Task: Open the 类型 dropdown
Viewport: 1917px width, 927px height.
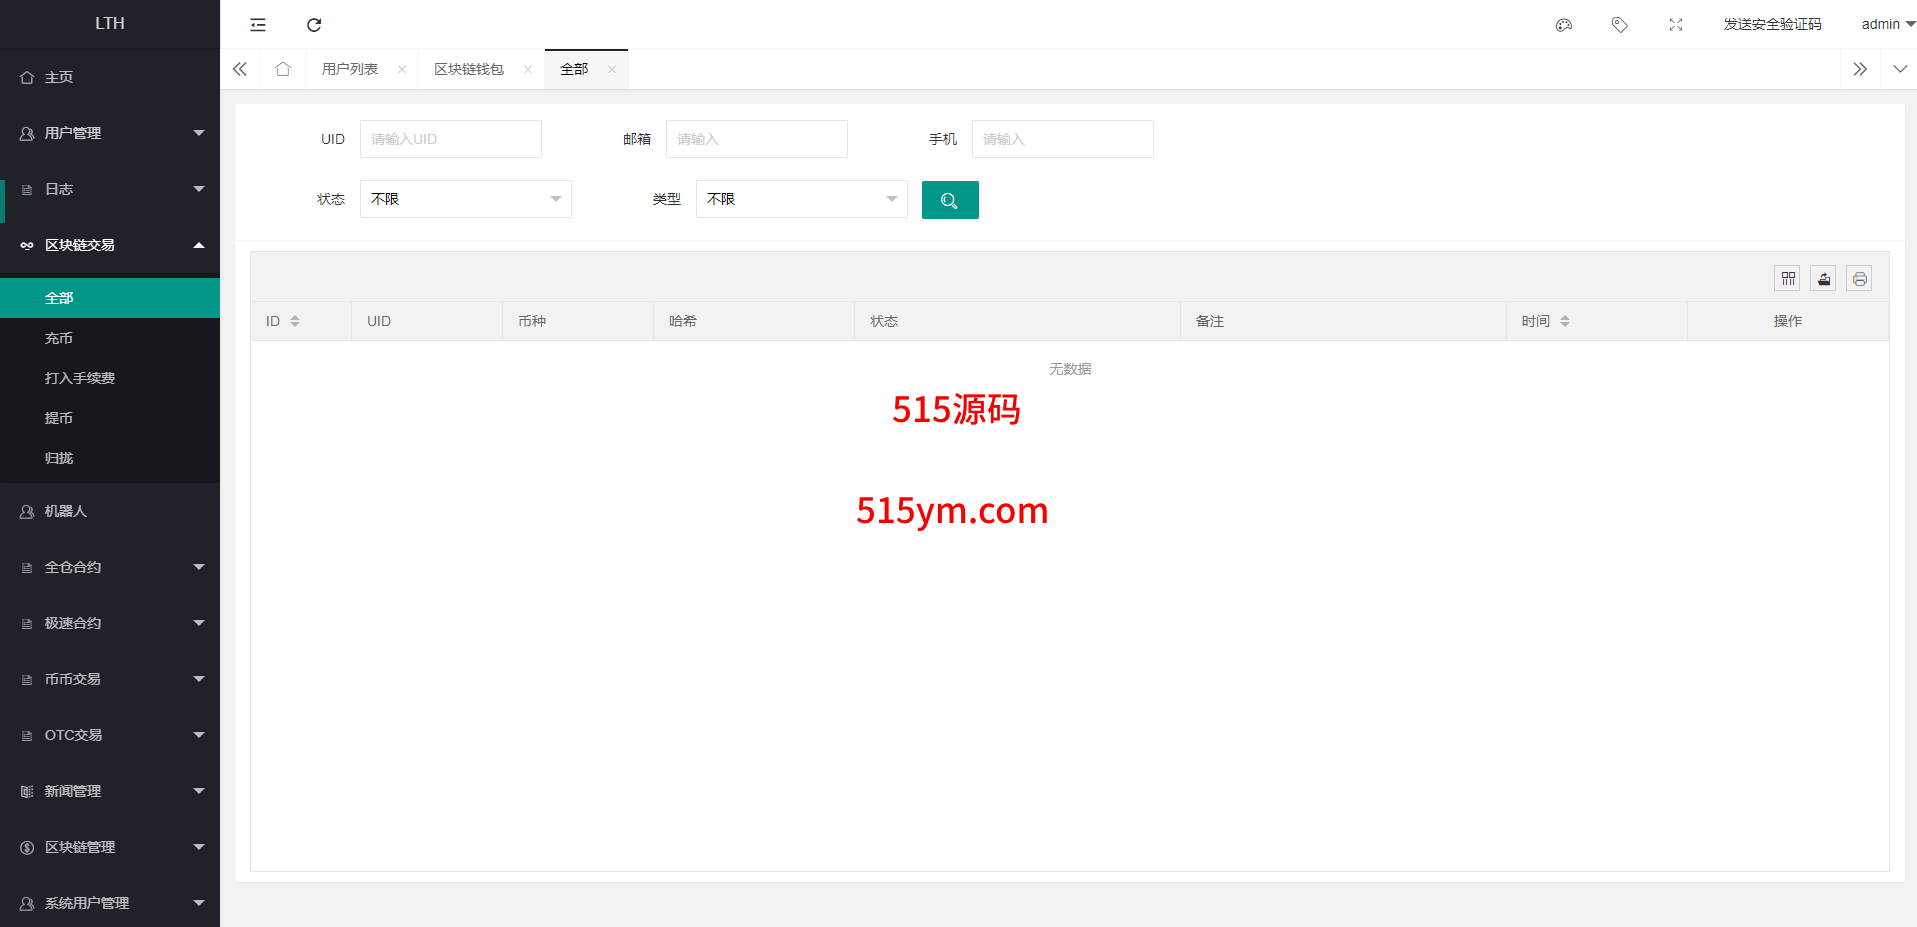Action: pyautogui.click(x=801, y=199)
